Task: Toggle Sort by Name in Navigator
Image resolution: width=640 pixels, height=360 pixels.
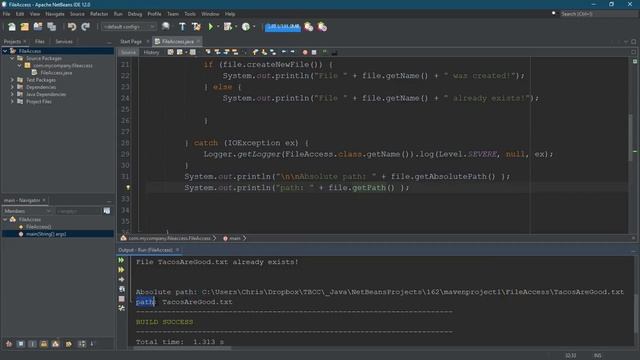Action: [x=82, y=344]
